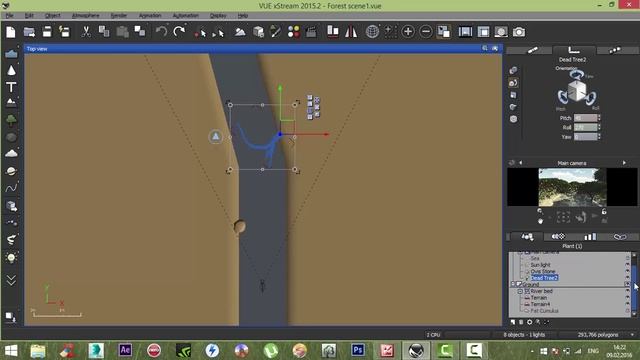Toggle visibility of Terrain layer

click(627, 298)
